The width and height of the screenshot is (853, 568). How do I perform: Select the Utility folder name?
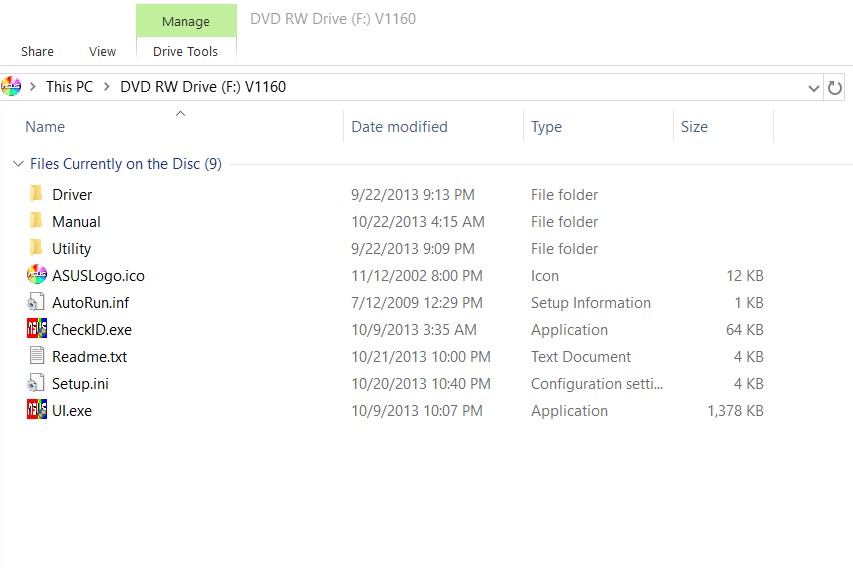71,249
